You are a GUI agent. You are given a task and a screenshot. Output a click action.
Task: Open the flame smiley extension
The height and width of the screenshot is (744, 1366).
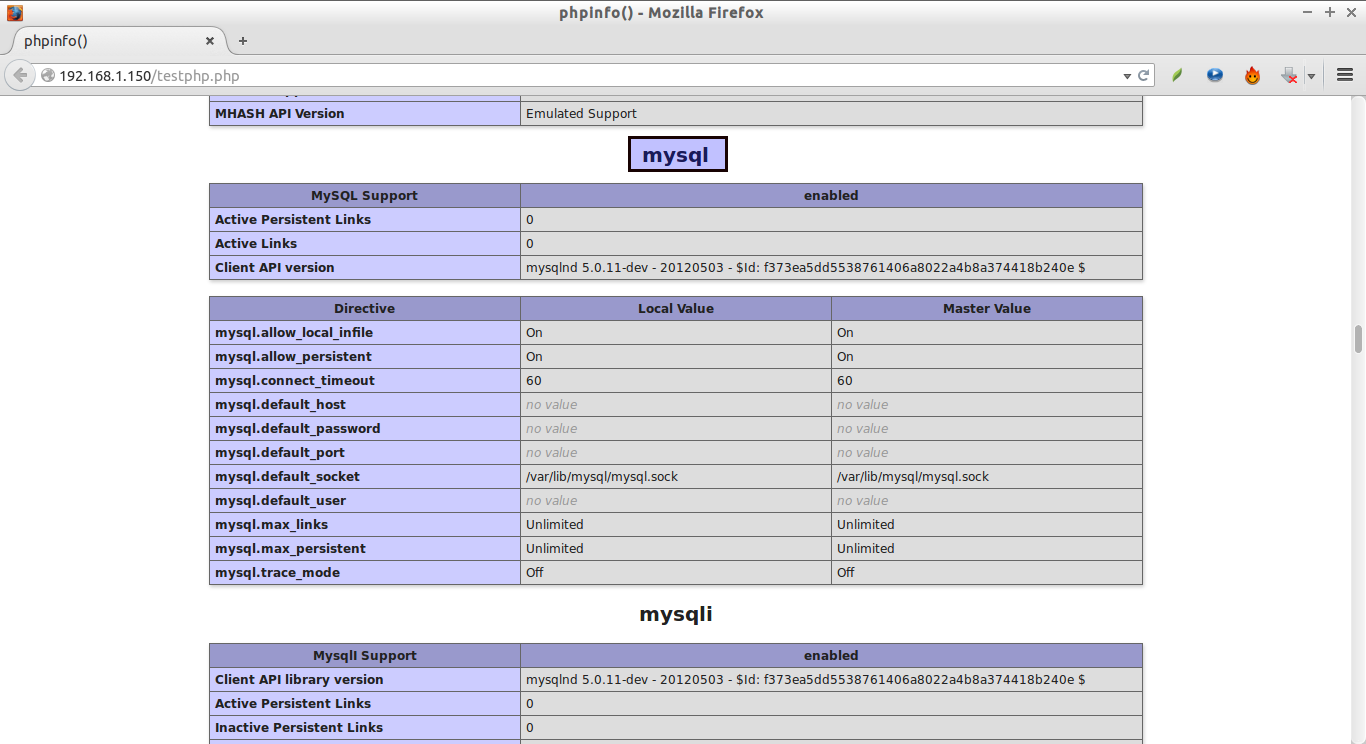(1252, 75)
